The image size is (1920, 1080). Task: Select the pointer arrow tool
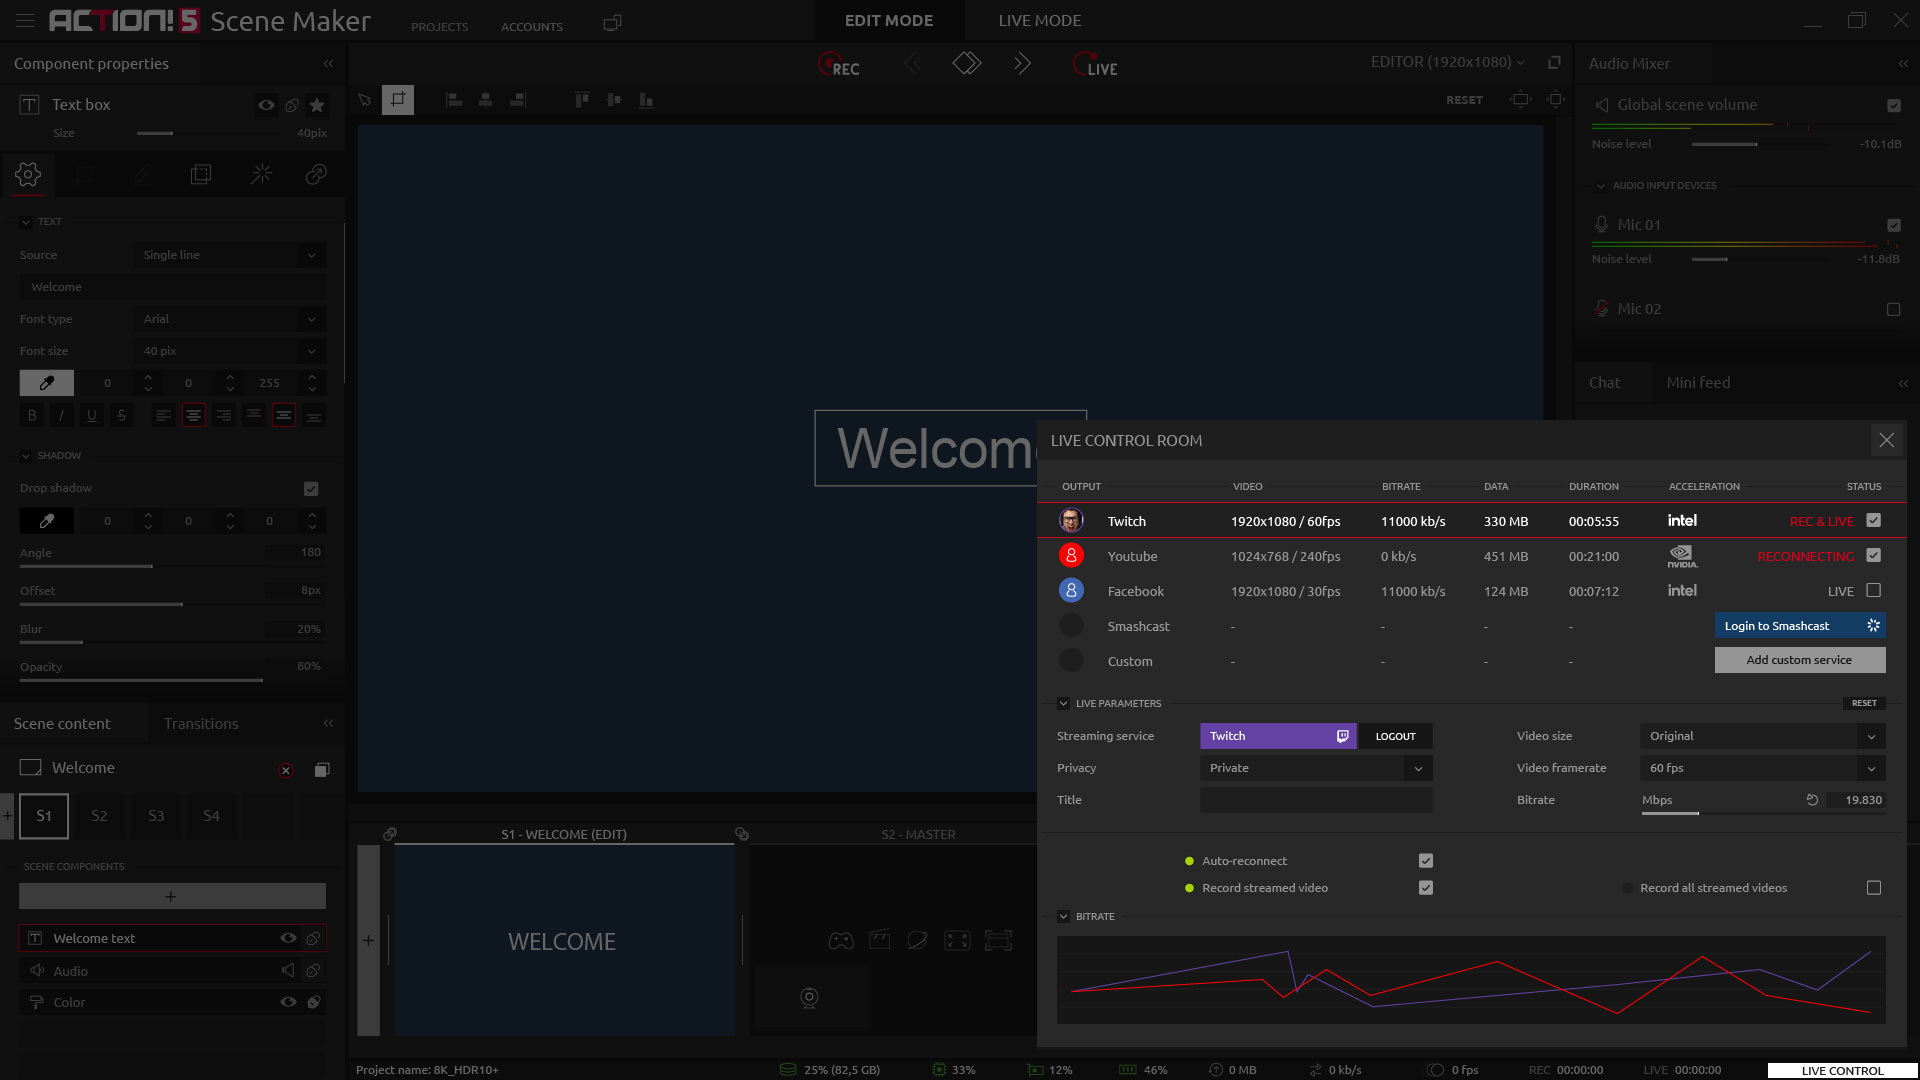365,99
